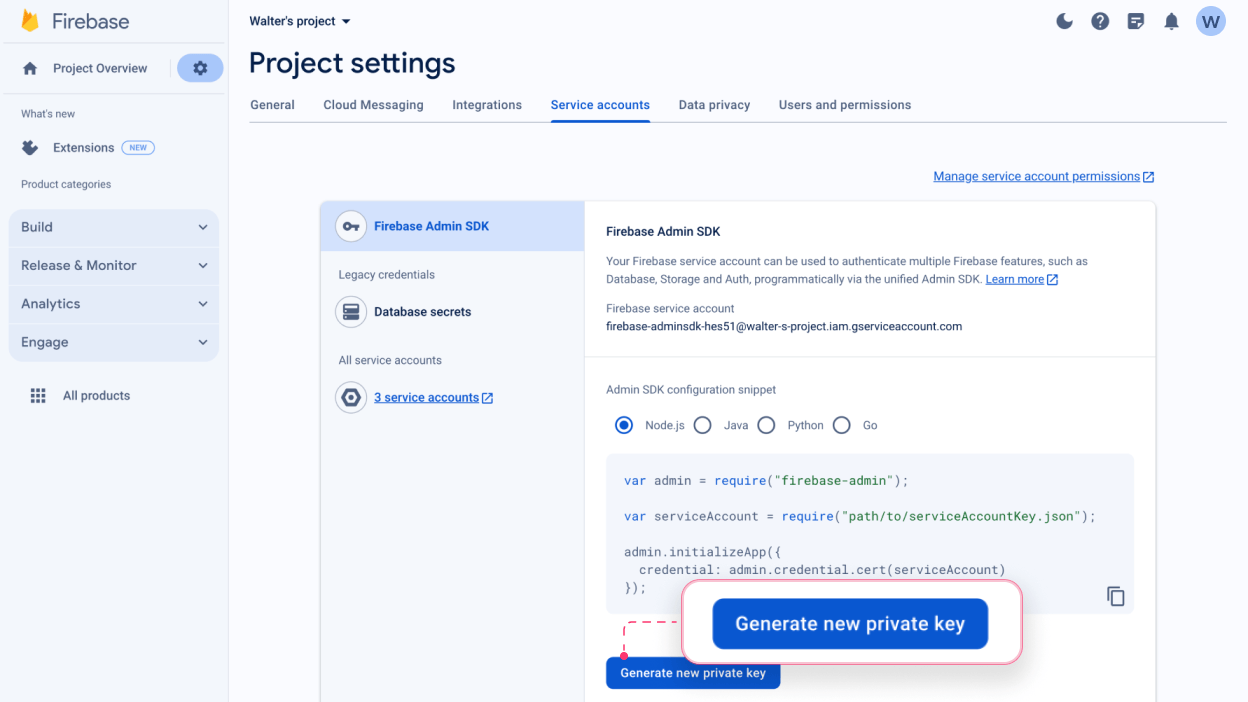This screenshot has width=1248, height=702.
Task: Open the project settings gear icon
Action: pyautogui.click(x=200, y=68)
